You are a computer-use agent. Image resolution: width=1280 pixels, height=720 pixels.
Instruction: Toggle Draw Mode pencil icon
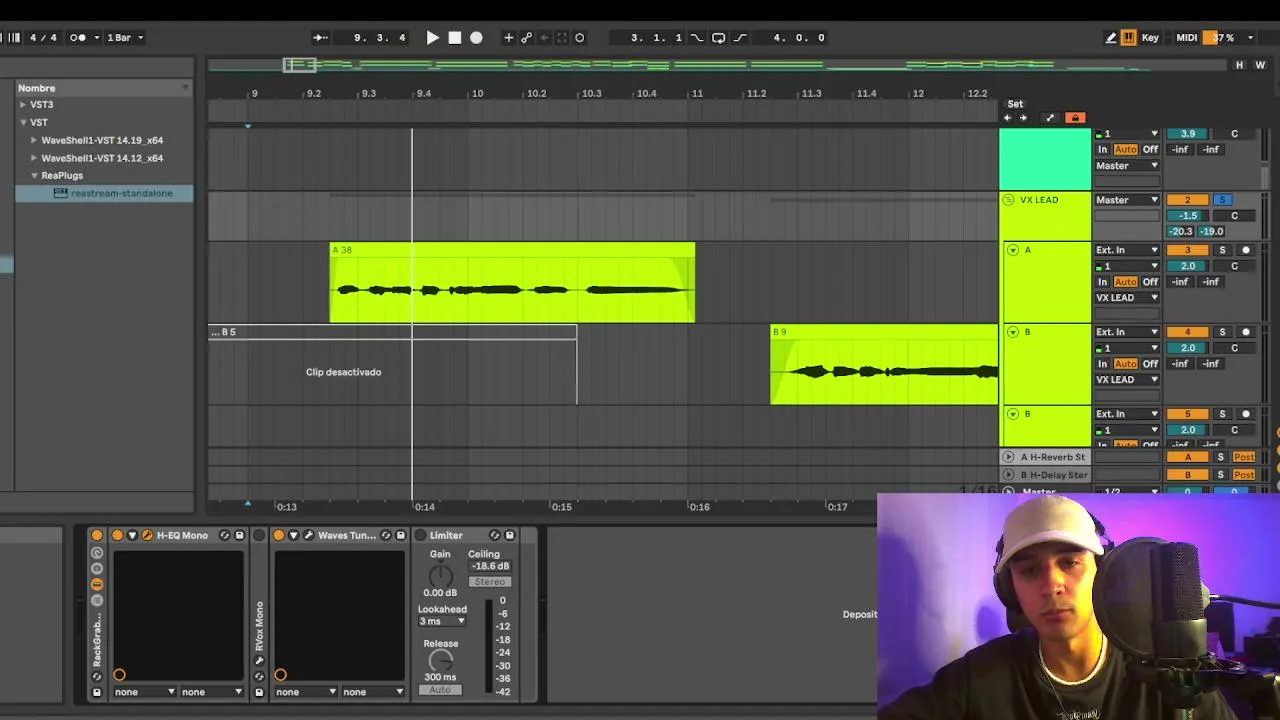pyautogui.click(x=1111, y=38)
